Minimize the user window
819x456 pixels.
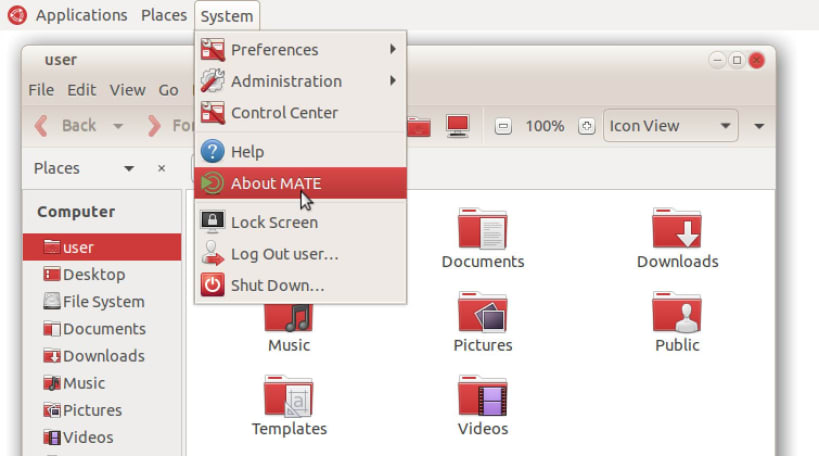coord(717,60)
